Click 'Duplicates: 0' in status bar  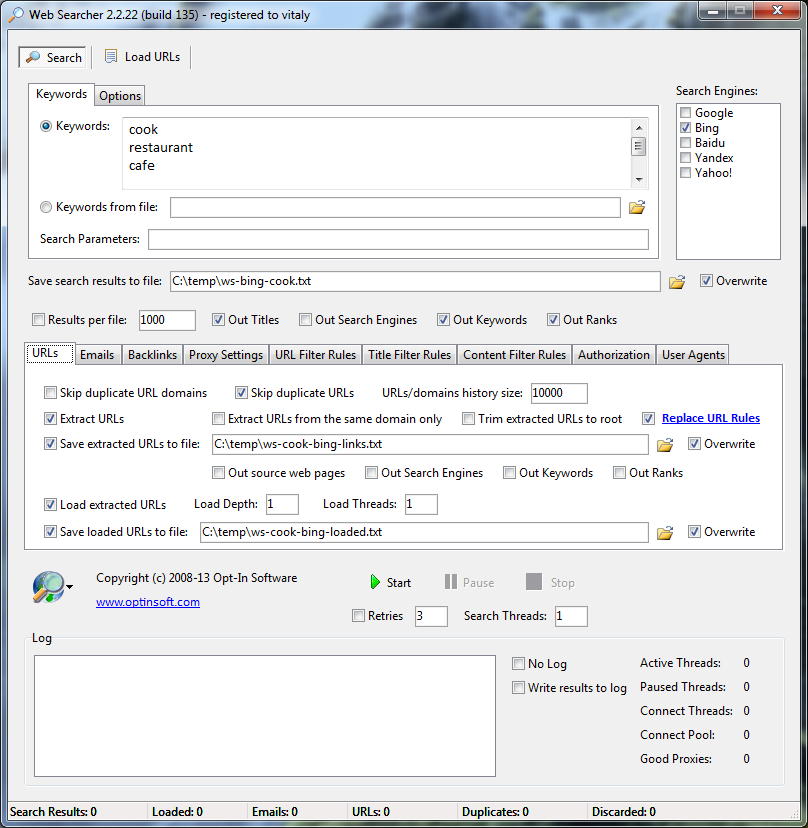click(495, 812)
